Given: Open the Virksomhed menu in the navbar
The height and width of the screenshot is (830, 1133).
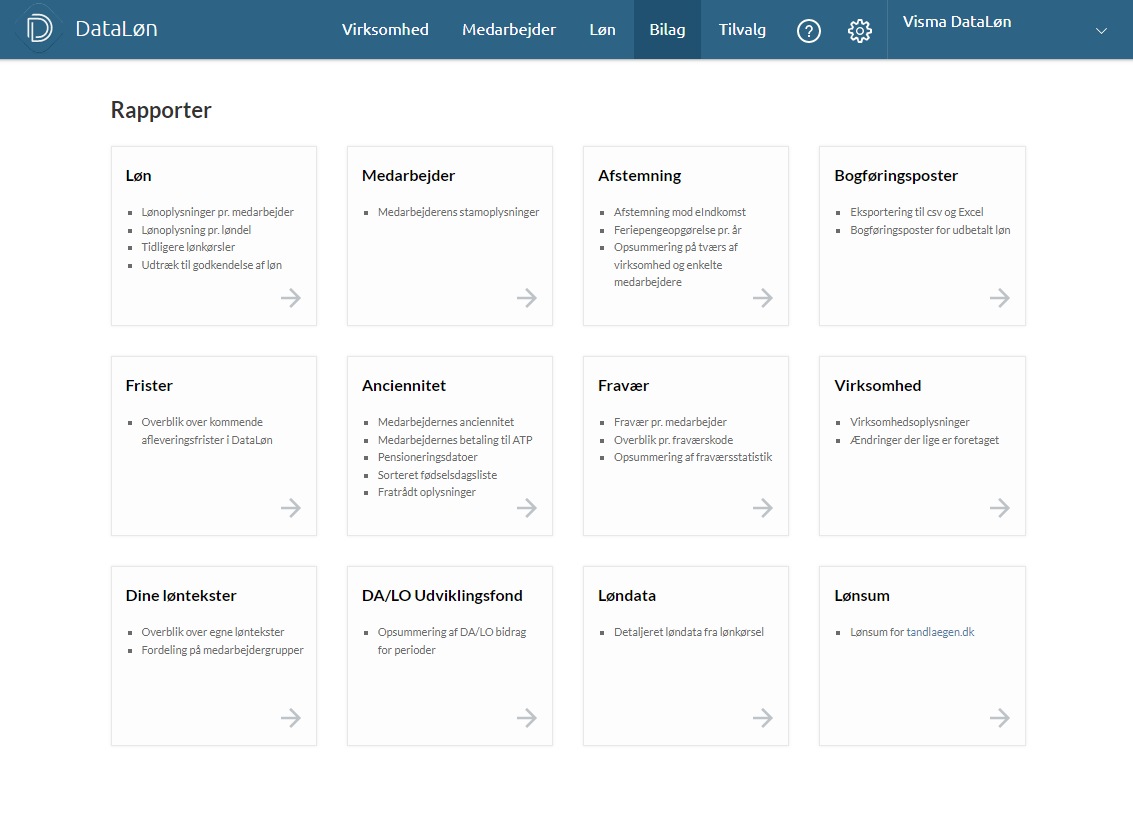Looking at the screenshot, I should [x=385, y=30].
